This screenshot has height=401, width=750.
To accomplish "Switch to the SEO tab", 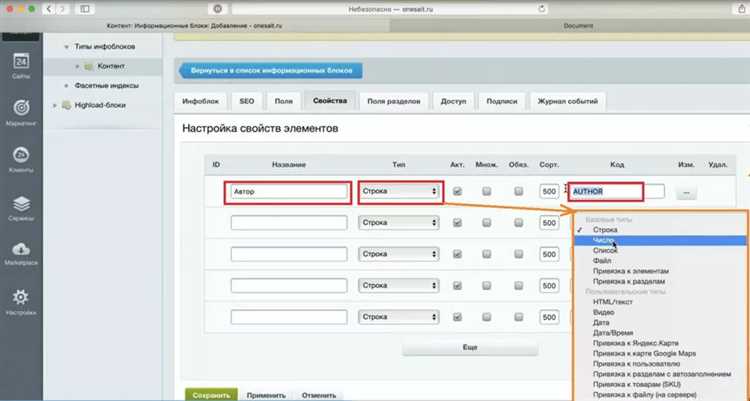I will click(247, 101).
